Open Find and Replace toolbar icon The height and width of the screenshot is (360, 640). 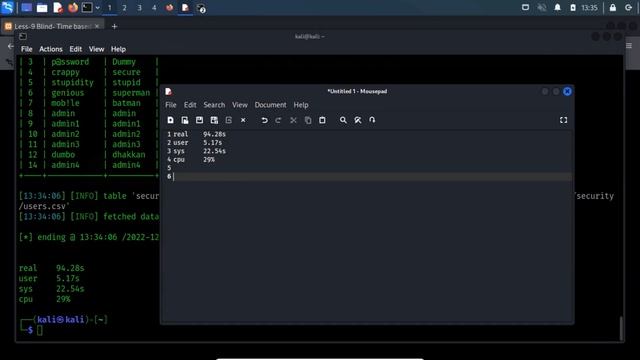coord(358,120)
